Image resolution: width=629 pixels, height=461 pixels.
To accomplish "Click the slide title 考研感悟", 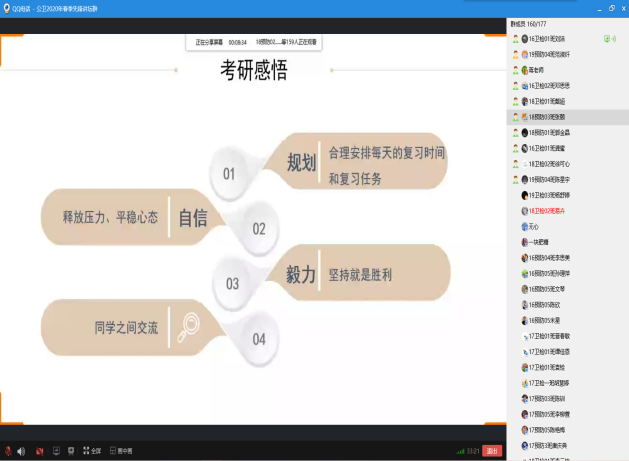I will [x=254, y=70].
